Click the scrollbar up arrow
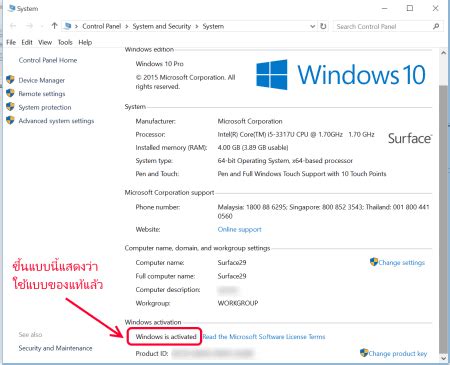Image resolution: width=450 pixels, height=365 pixels. (443, 53)
